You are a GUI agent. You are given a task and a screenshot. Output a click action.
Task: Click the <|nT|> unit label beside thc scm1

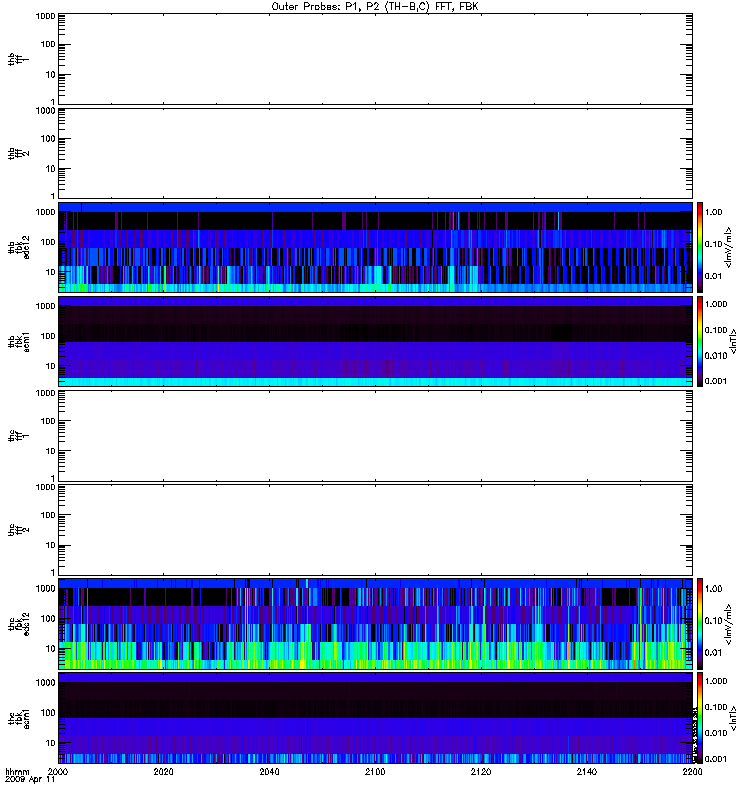click(x=733, y=718)
